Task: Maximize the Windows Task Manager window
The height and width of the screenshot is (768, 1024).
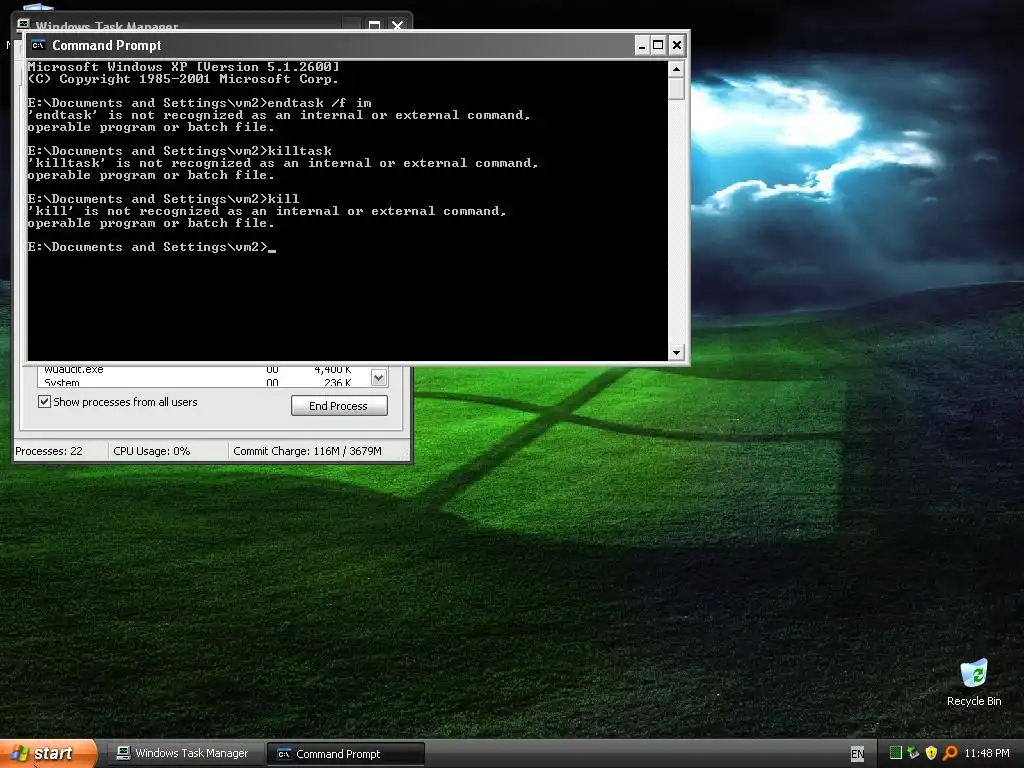Action: coord(374,25)
